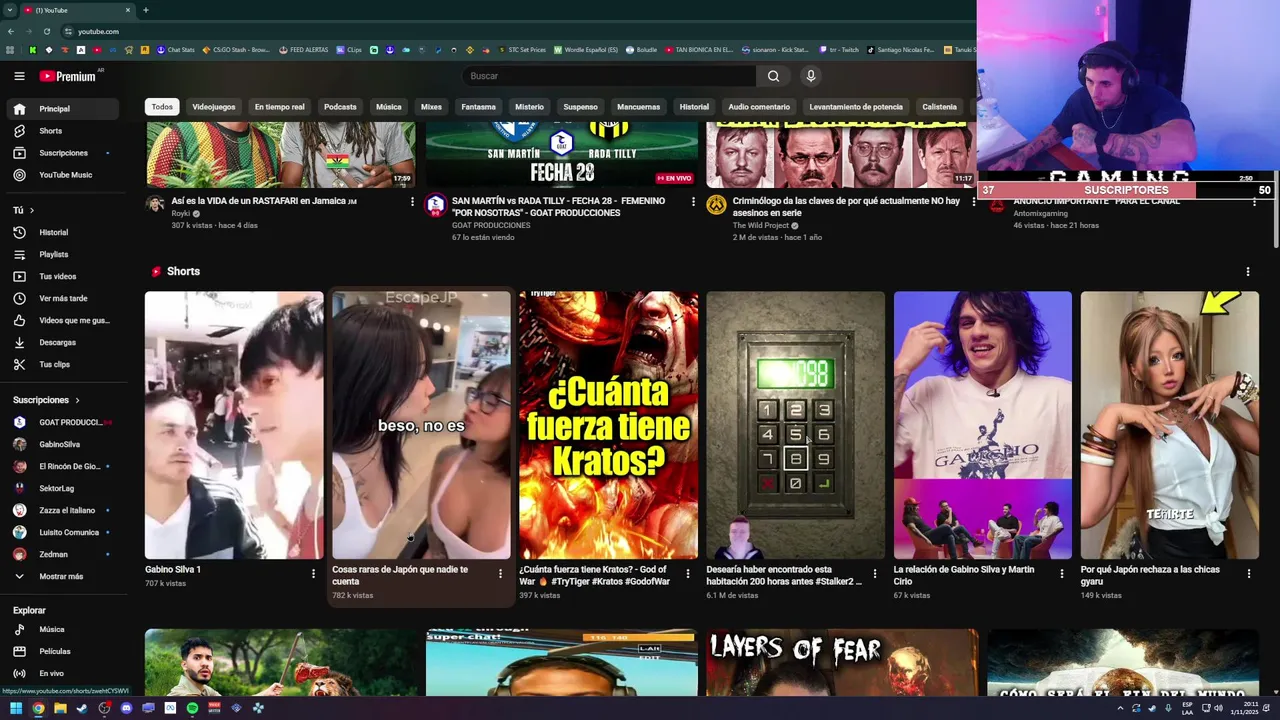Image resolution: width=1280 pixels, height=720 pixels.
Task: Open Spotify from the taskbar
Action: pos(192,708)
